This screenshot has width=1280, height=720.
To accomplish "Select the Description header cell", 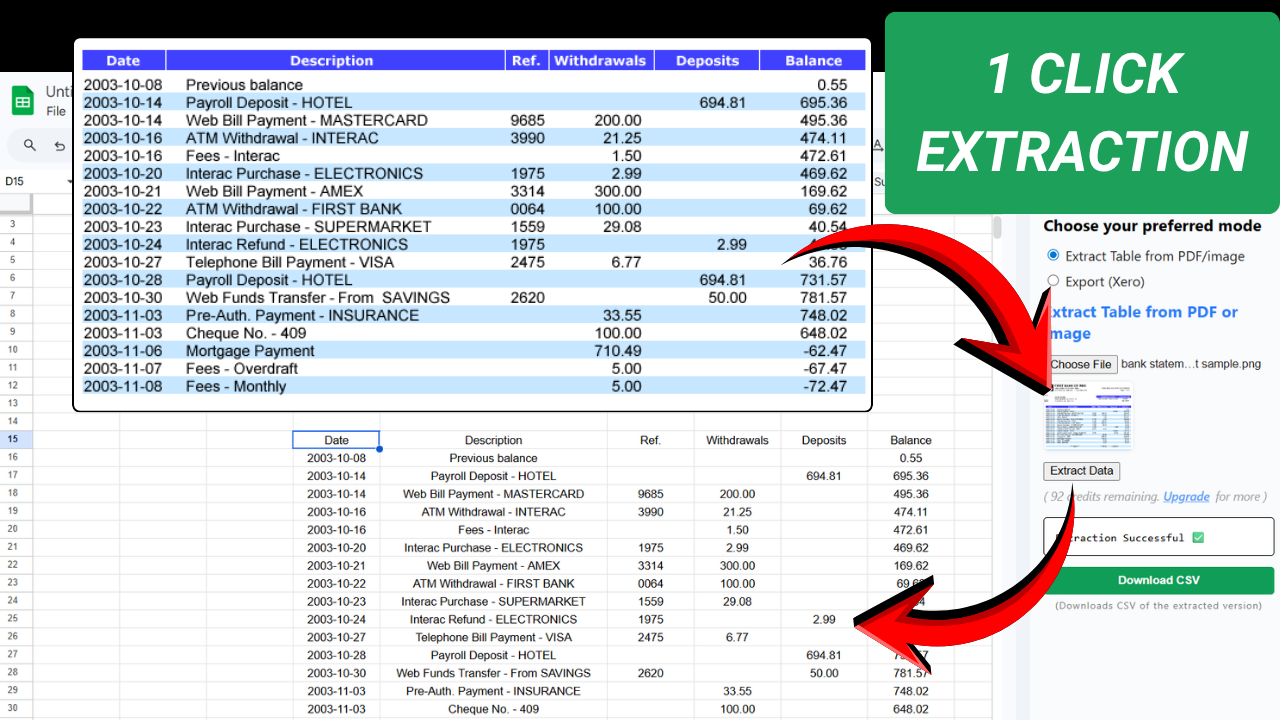I will 493,440.
